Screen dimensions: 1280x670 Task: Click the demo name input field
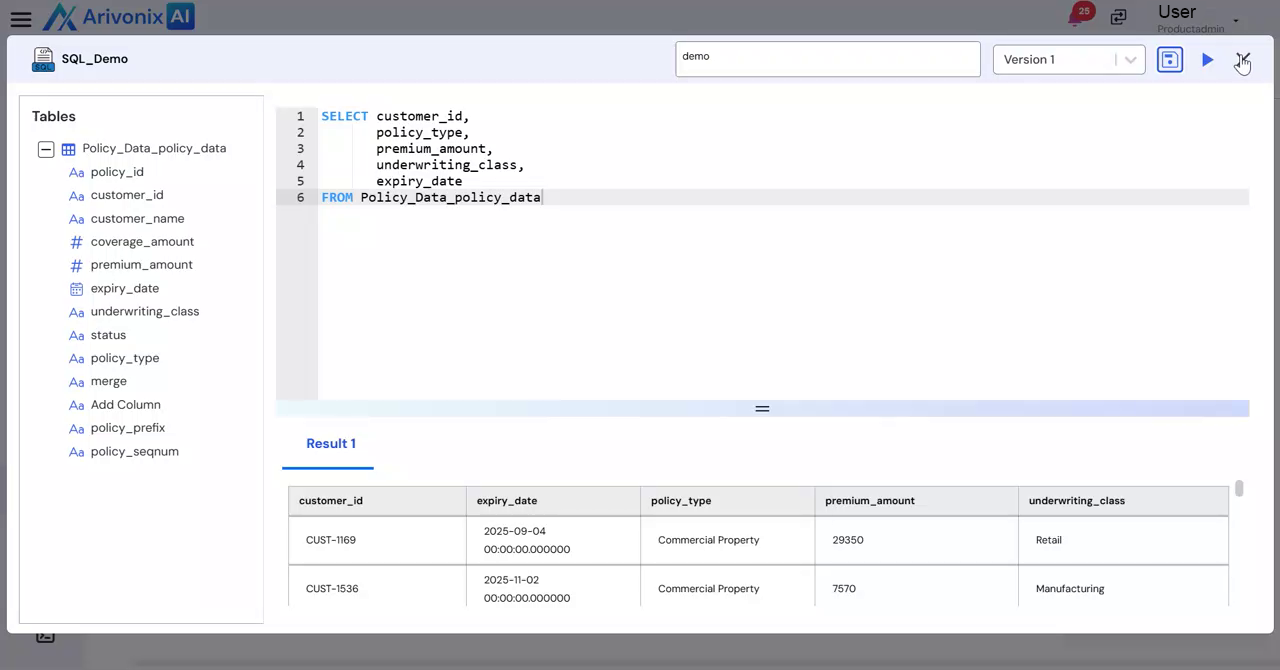click(827, 59)
